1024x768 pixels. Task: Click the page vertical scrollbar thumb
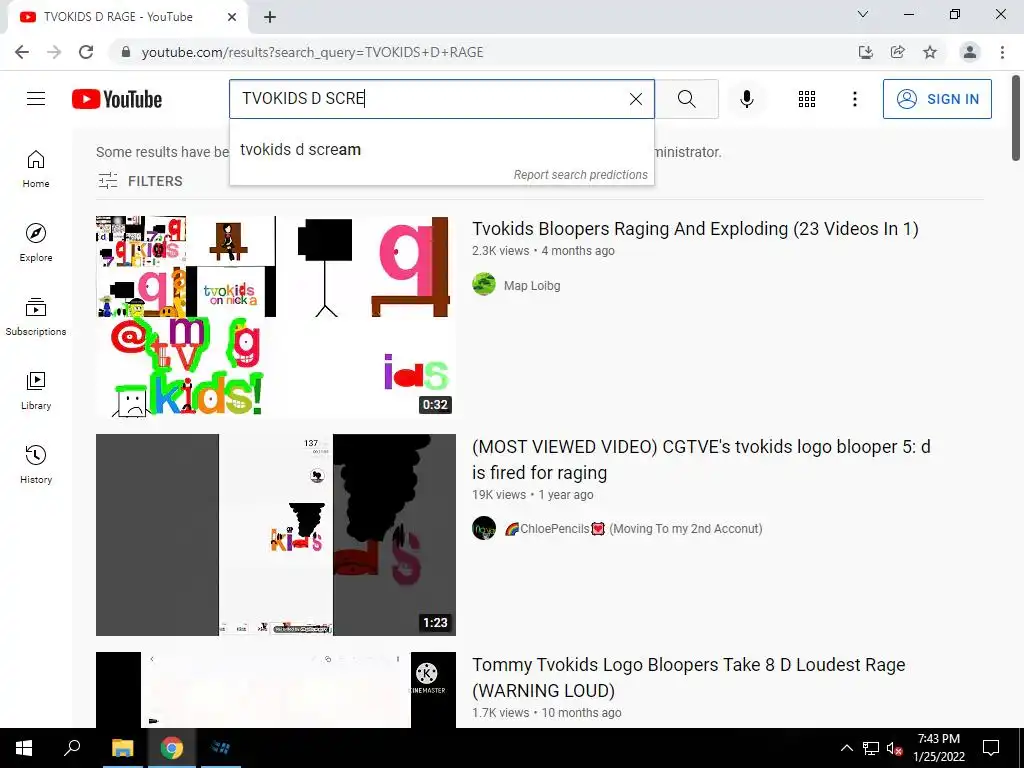[1016, 118]
